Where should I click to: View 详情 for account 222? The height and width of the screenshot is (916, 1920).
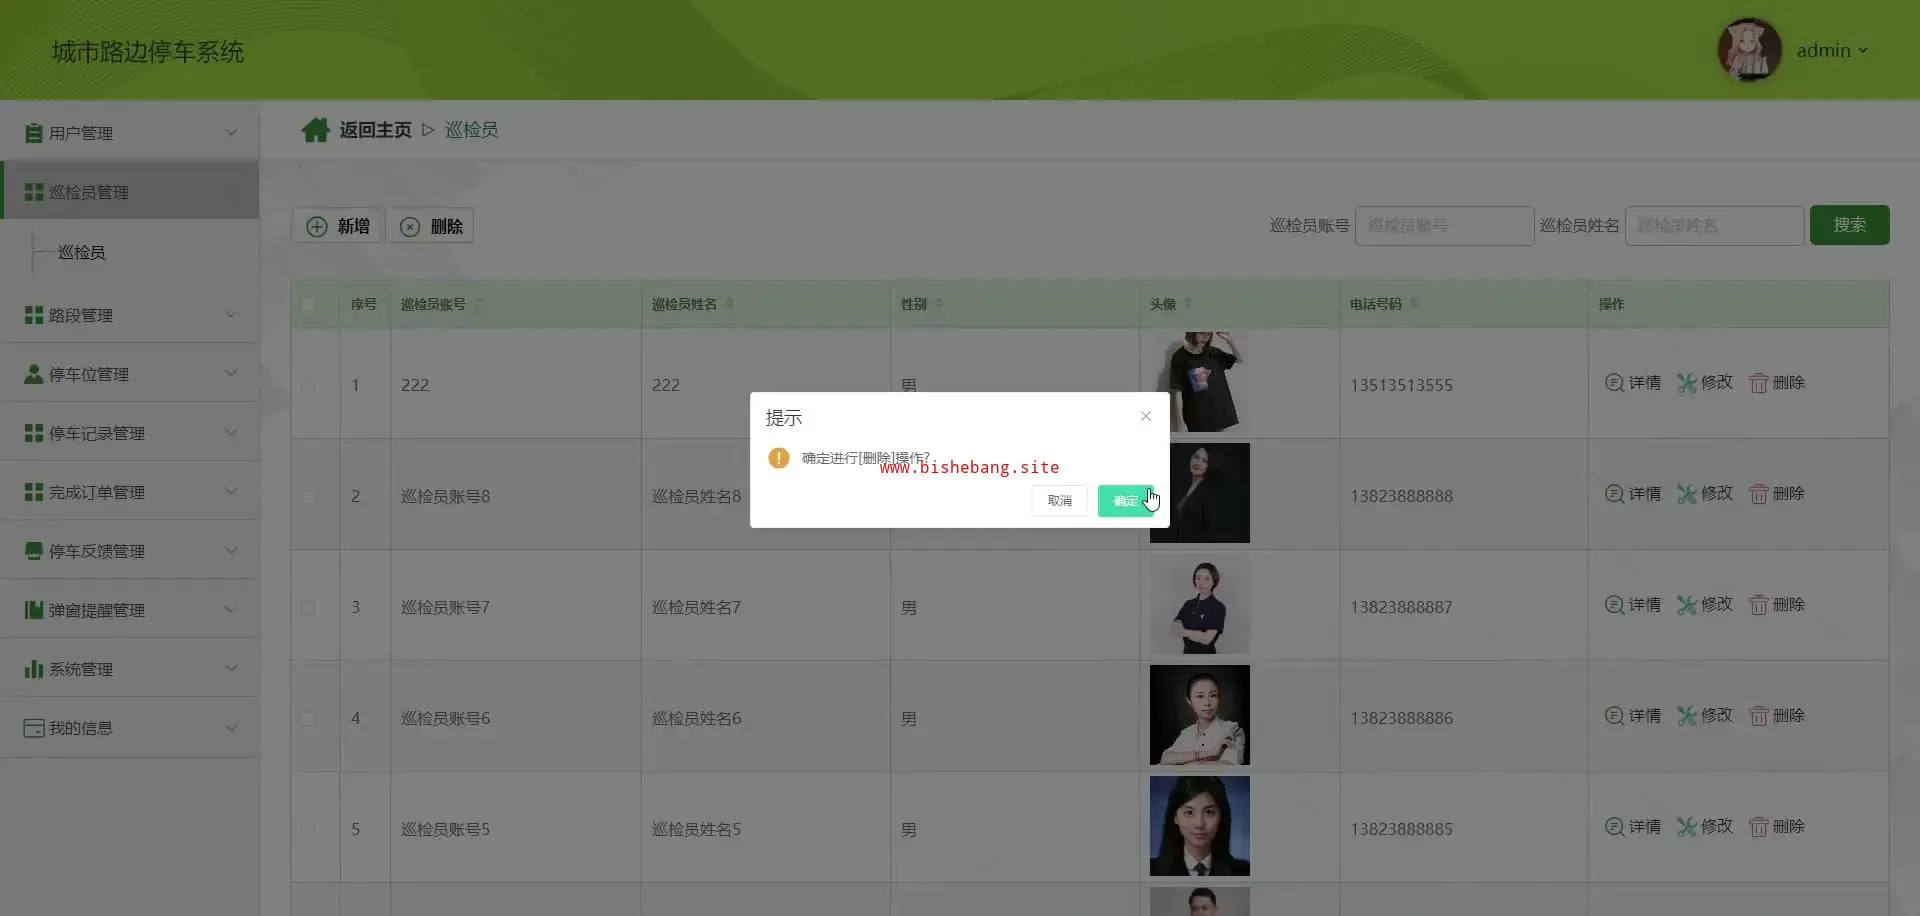[1633, 383]
